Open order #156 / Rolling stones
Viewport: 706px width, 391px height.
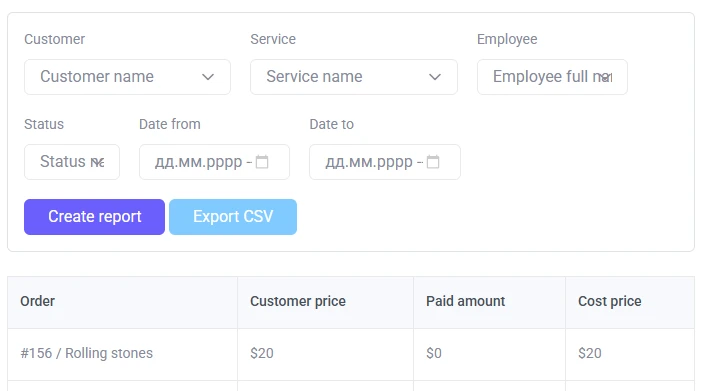click(86, 353)
